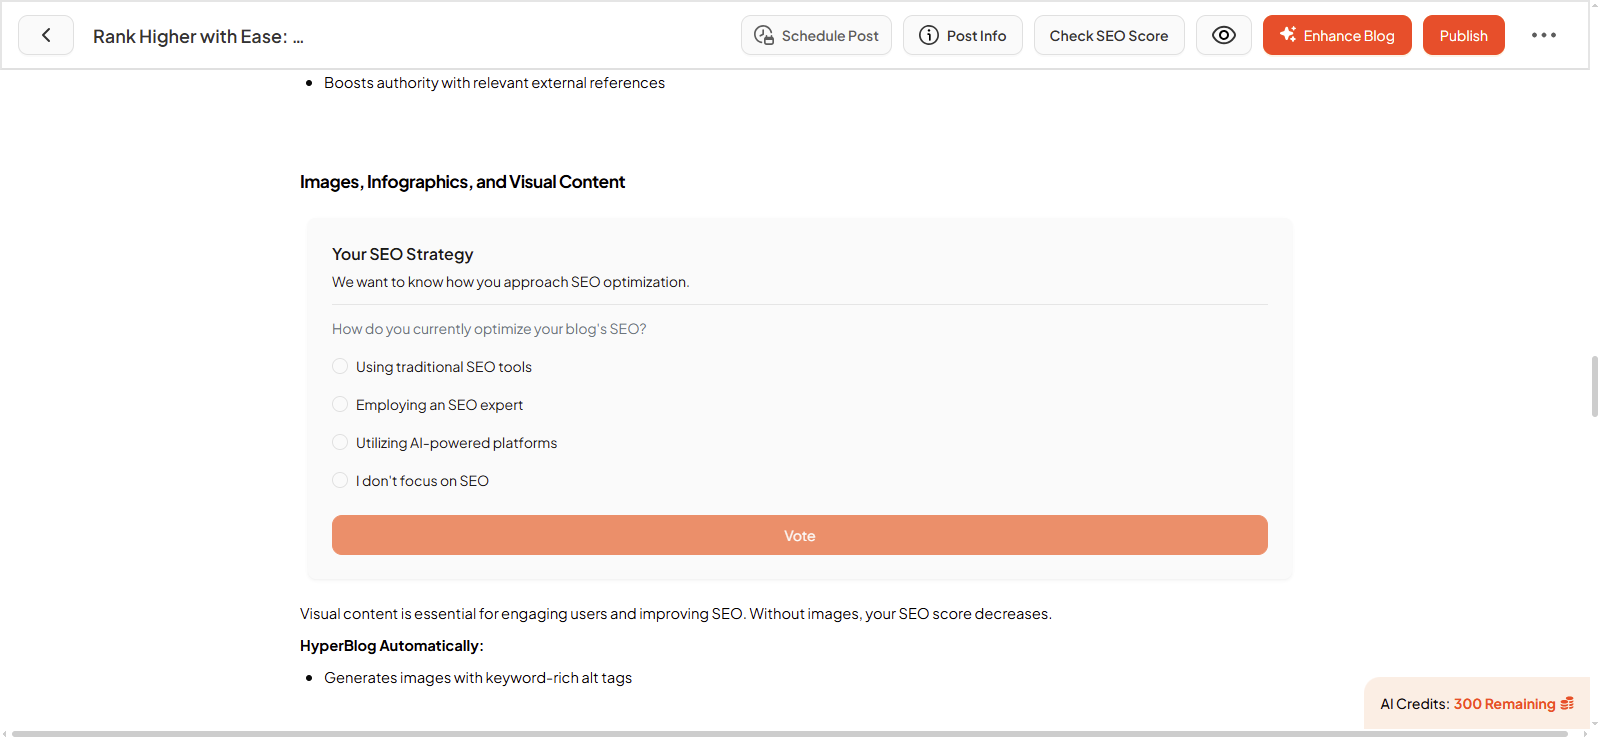
Task: Publish the blog post
Action: click(x=1463, y=35)
